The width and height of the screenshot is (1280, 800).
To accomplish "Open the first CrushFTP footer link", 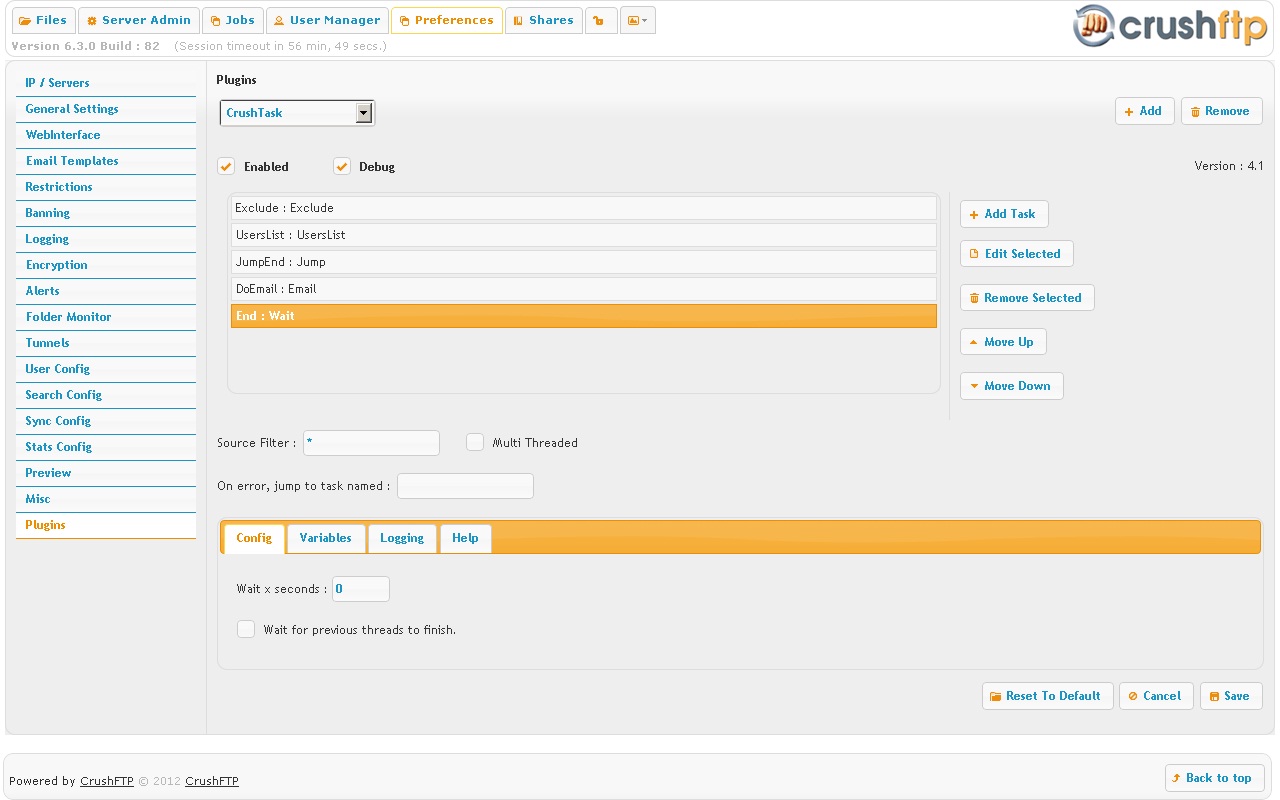I will [x=107, y=781].
